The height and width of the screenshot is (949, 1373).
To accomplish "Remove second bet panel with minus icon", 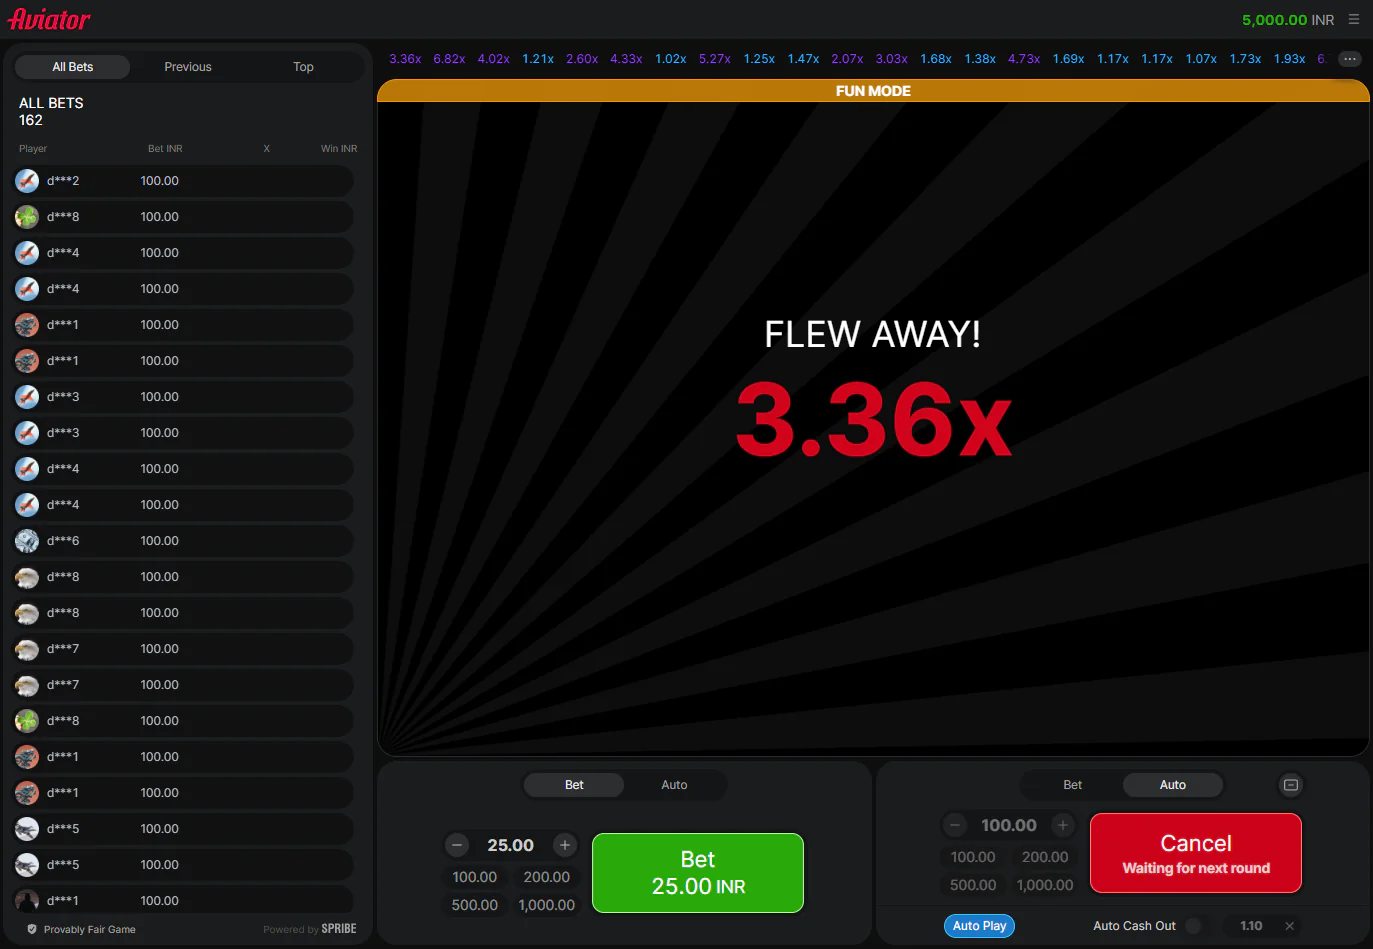I will [x=1290, y=785].
